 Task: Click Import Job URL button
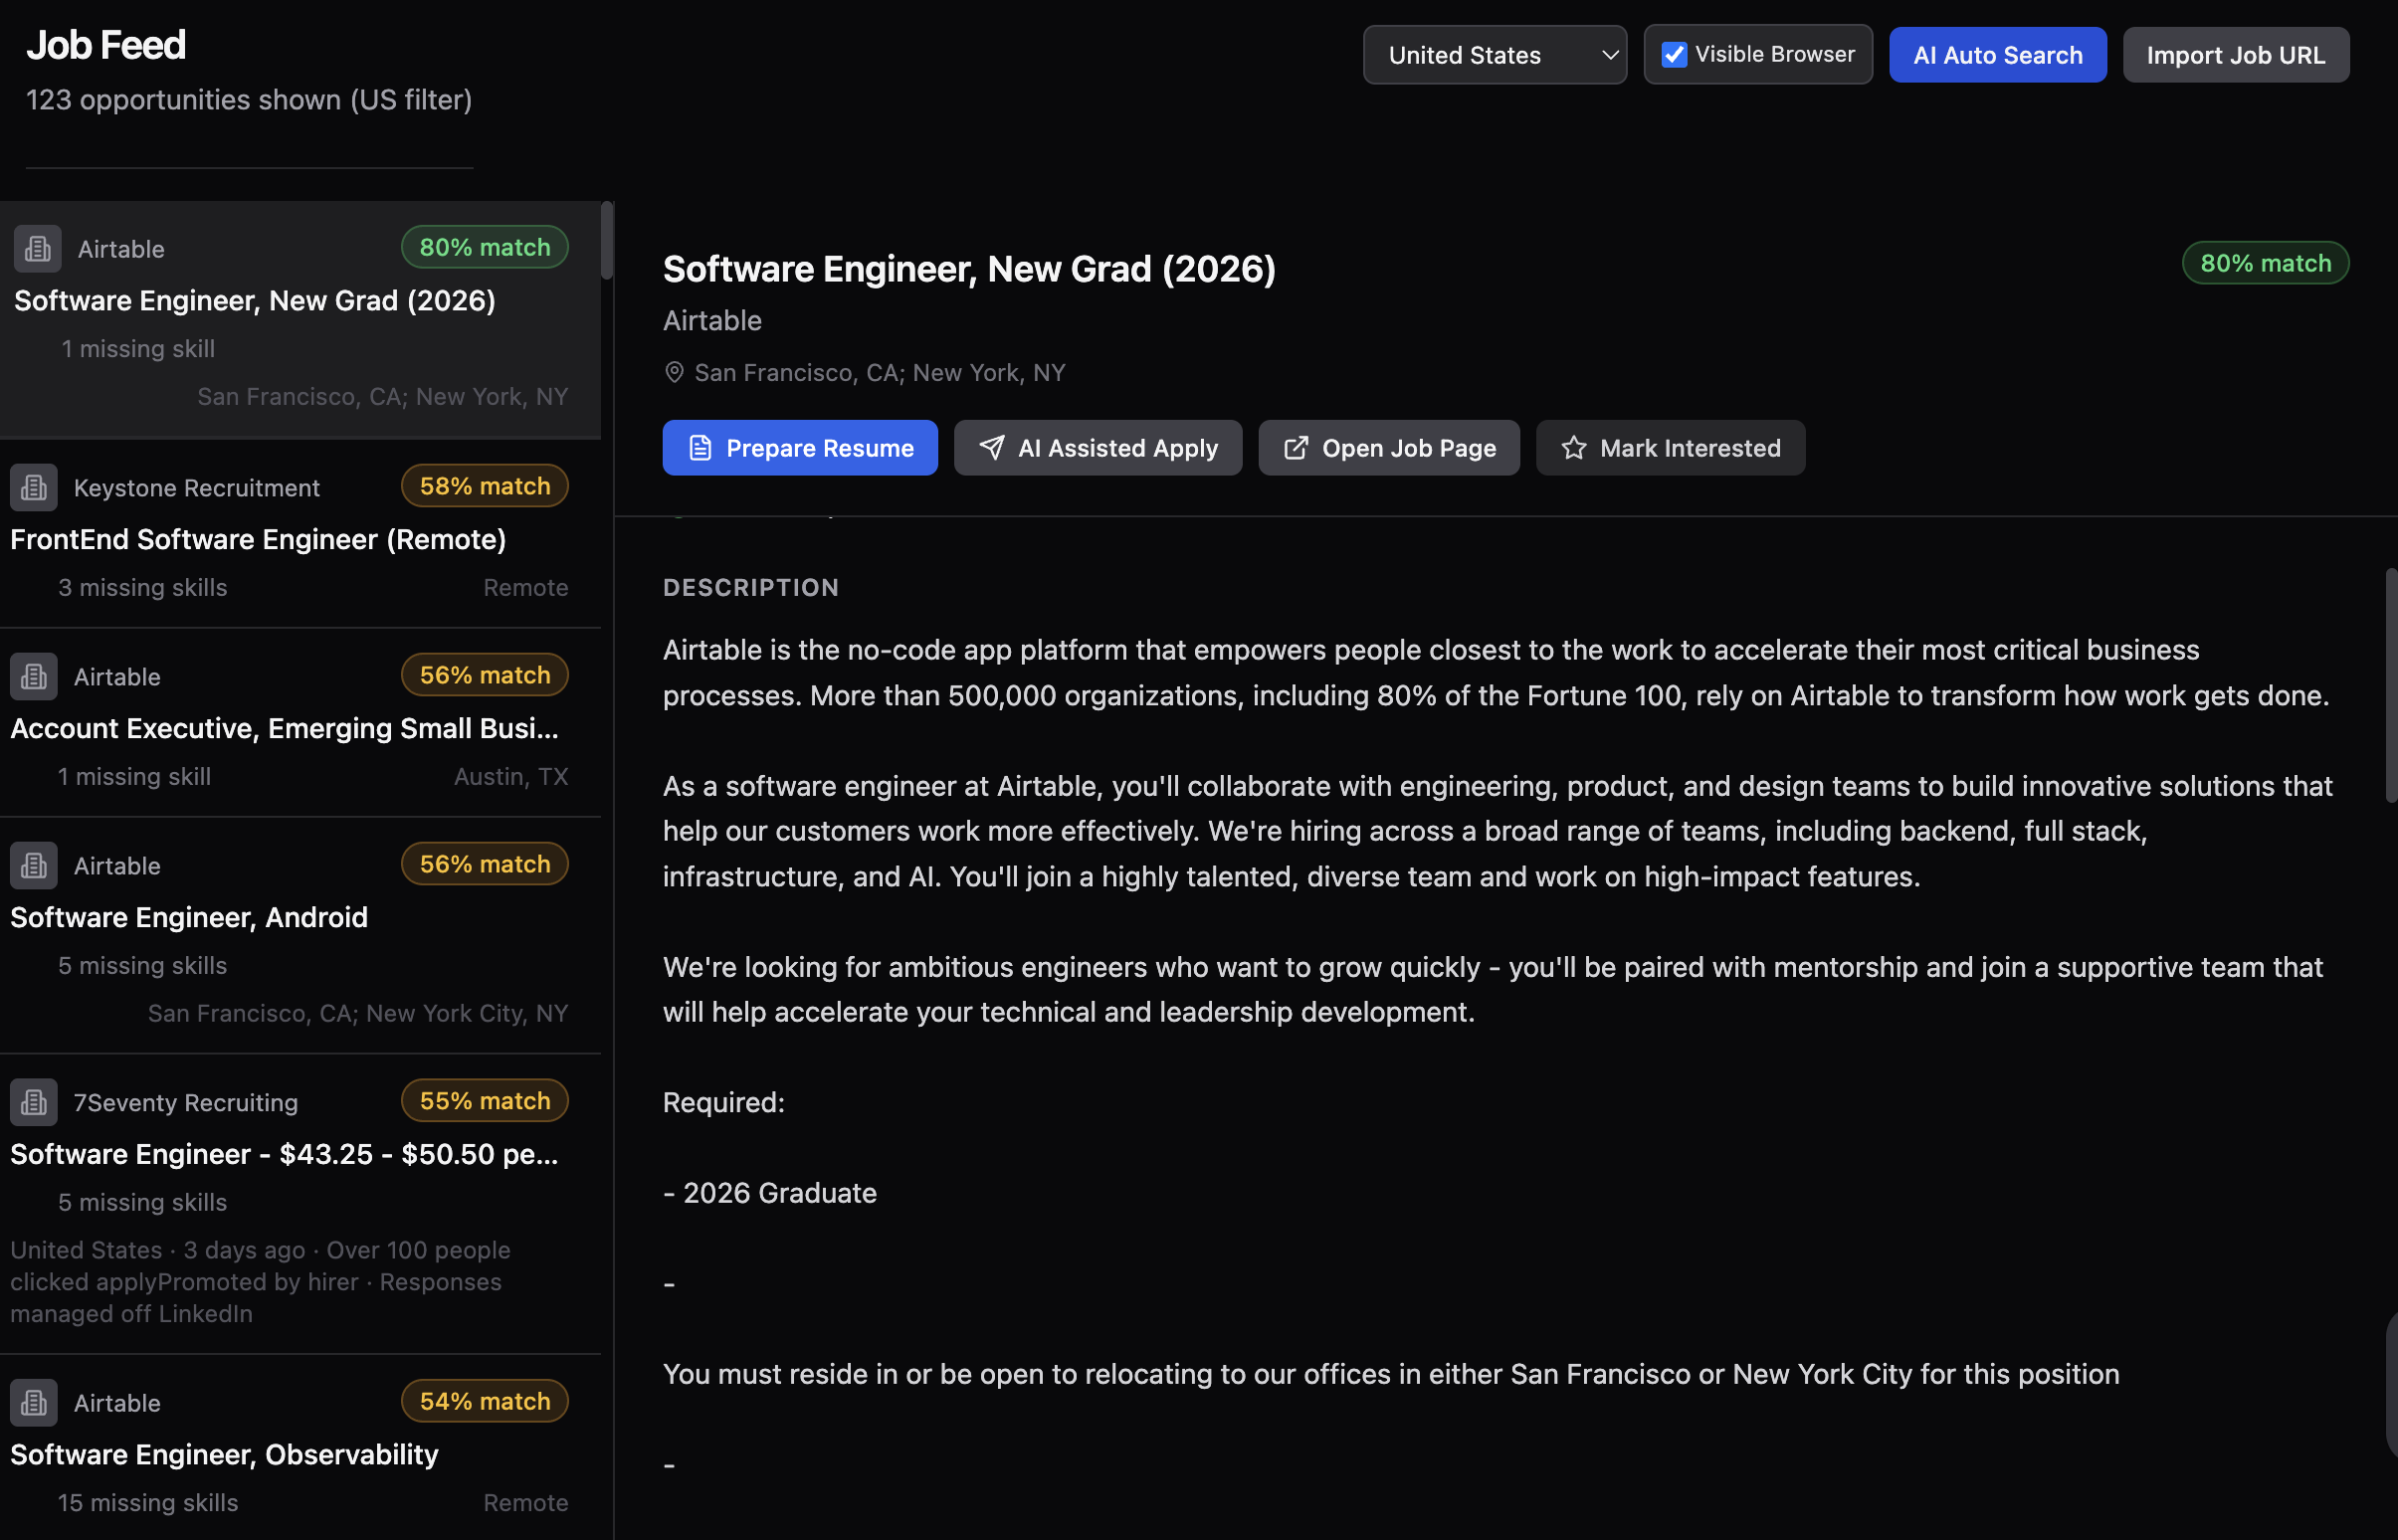pos(2235,55)
